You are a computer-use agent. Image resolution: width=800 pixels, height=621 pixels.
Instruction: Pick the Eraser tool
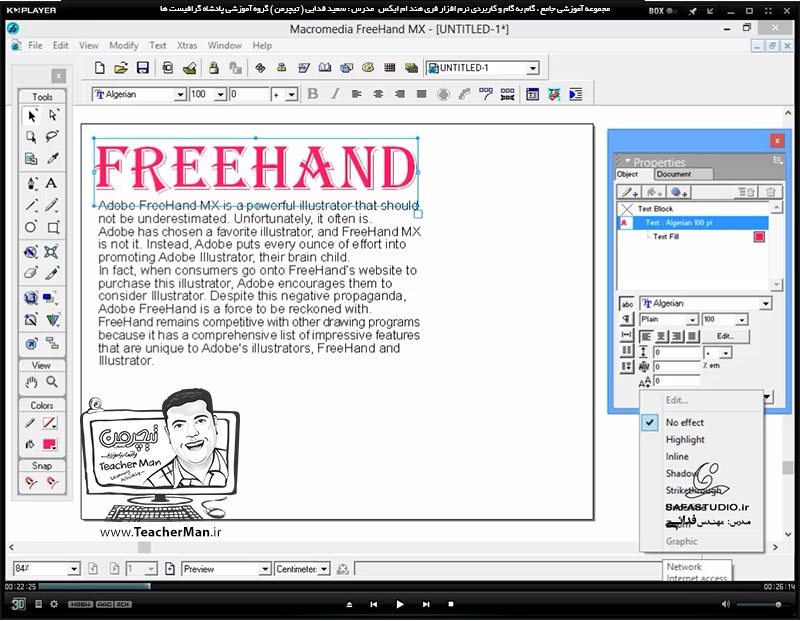tap(31, 273)
